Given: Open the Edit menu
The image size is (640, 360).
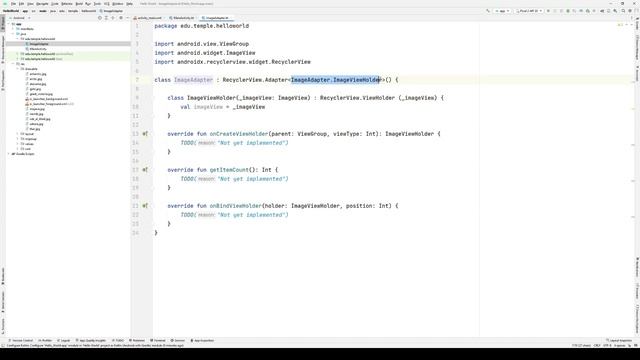Looking at the screenshot, I should click(x=21, y=4).
